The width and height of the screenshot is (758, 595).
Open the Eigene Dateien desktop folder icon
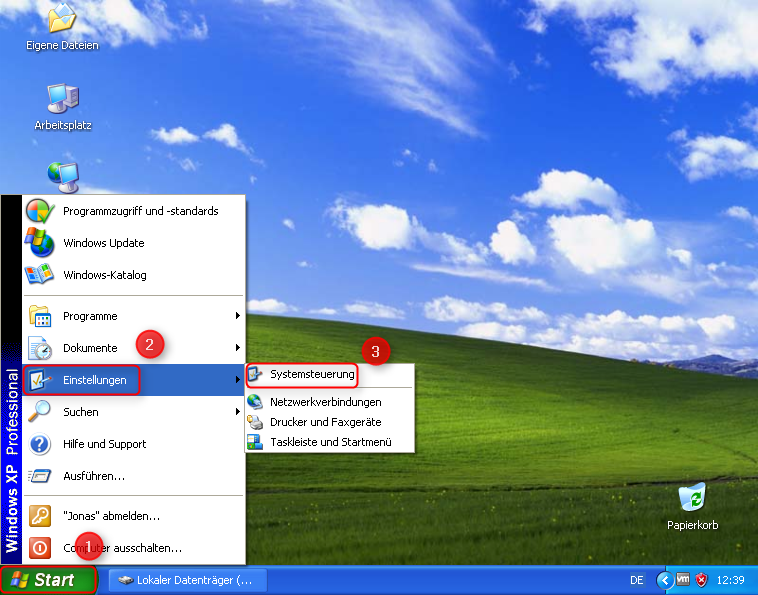click(x=62, y=17)
